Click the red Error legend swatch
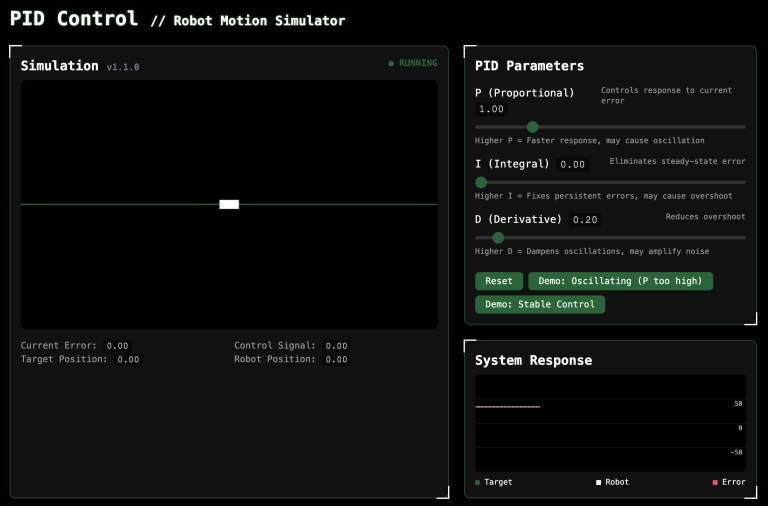The height and width of the screenshot is (506, 768). pos(715,482)
